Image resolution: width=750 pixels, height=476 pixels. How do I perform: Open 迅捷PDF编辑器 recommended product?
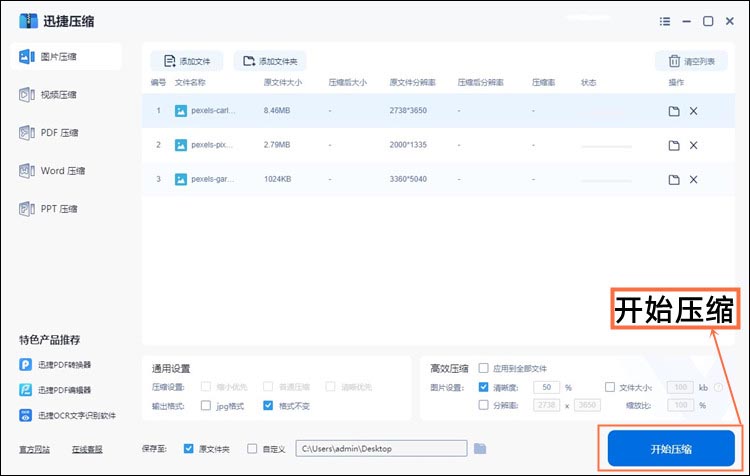pos(55,390)
